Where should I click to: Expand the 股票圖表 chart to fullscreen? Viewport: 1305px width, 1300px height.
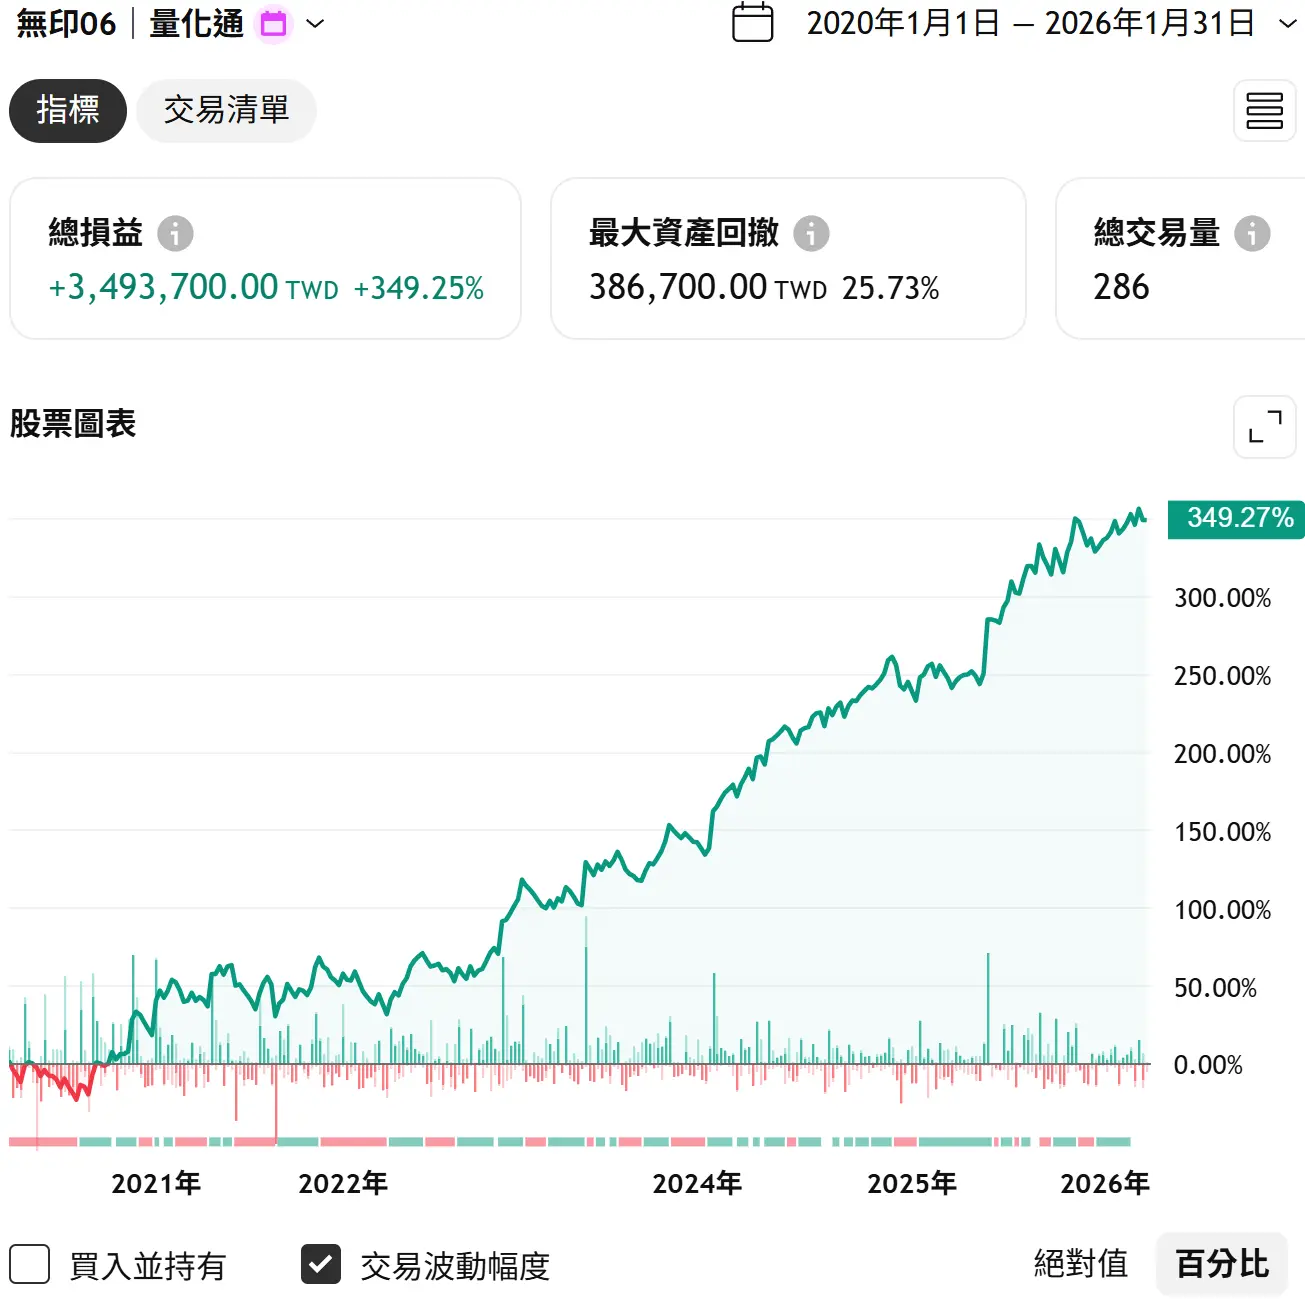(1264, 427)
